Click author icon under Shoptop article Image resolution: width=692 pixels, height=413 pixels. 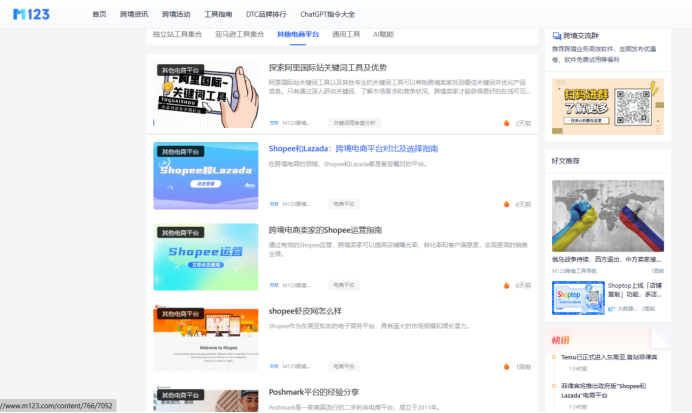(612, 309)
